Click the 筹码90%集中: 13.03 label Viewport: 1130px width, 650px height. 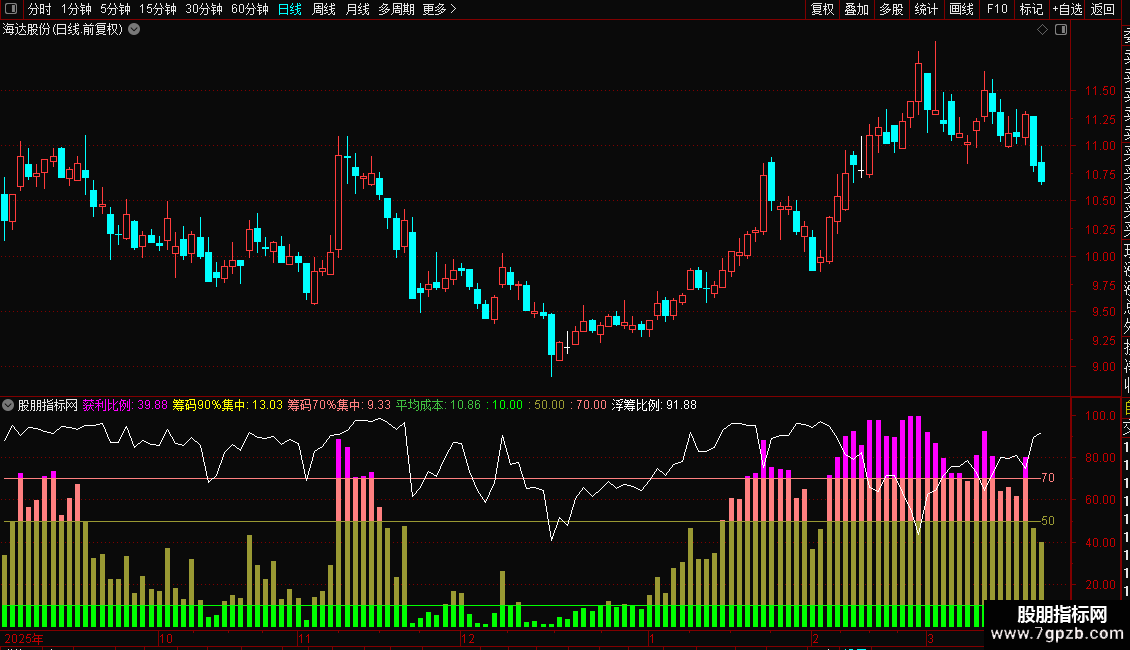228,405
